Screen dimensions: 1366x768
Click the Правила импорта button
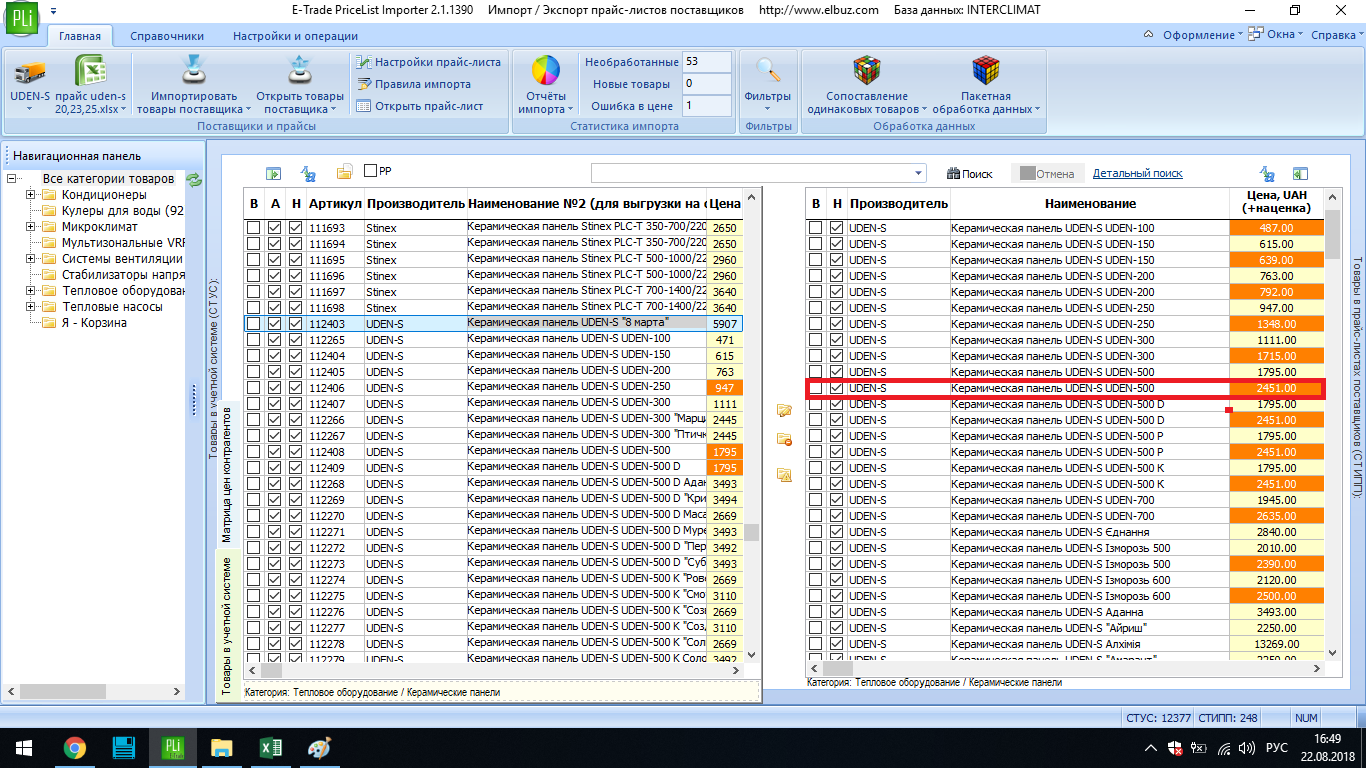(x=414, y=84)
